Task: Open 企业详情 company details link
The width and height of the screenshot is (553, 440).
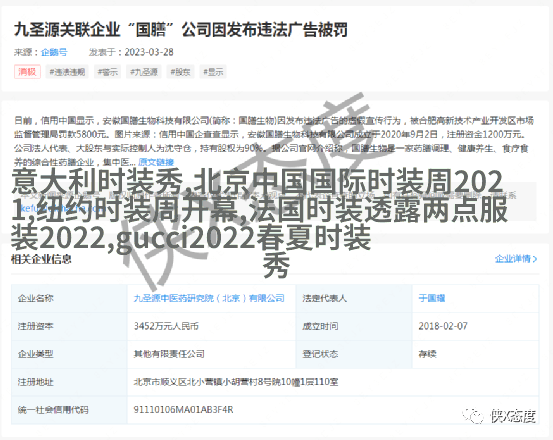Action: pyautogui.click(x=512, y=259)
